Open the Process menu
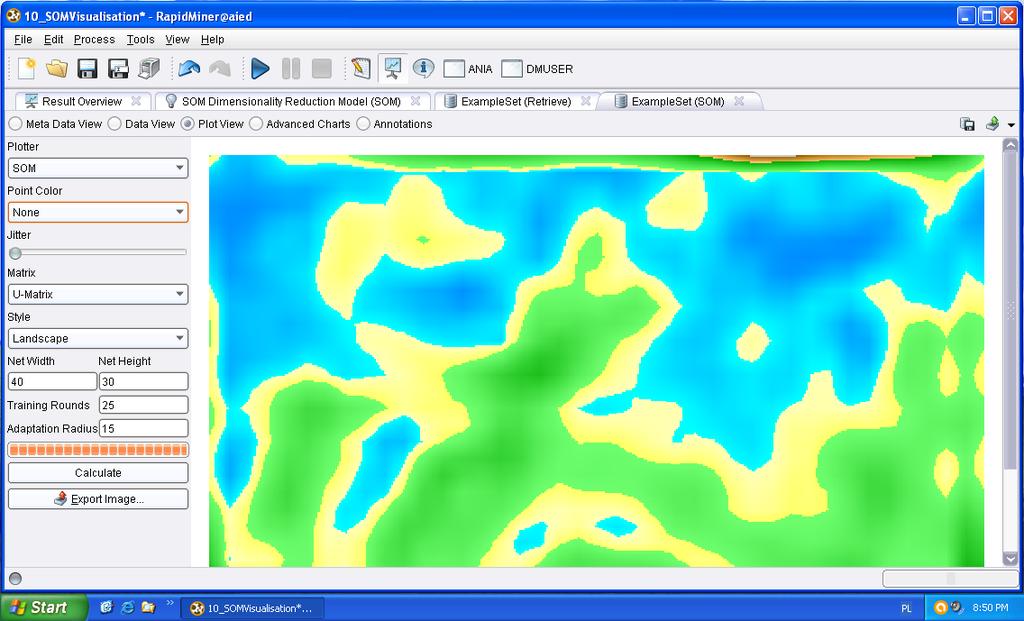Viewport: 1024px width, 621px height. 94,39
